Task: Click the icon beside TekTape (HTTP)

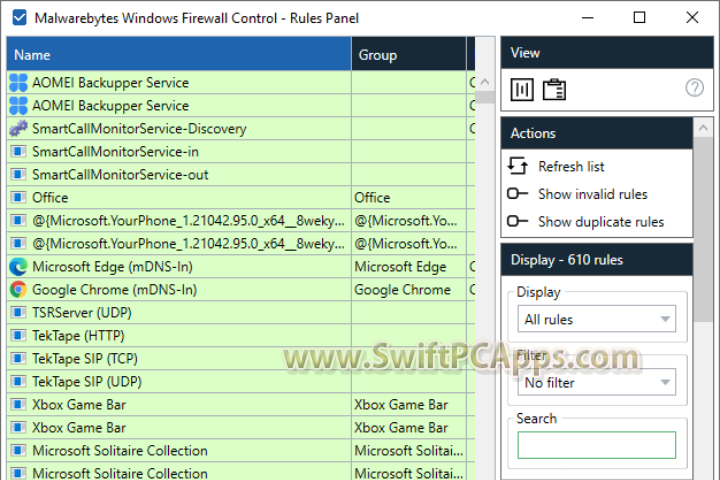Action: (18, 335)
